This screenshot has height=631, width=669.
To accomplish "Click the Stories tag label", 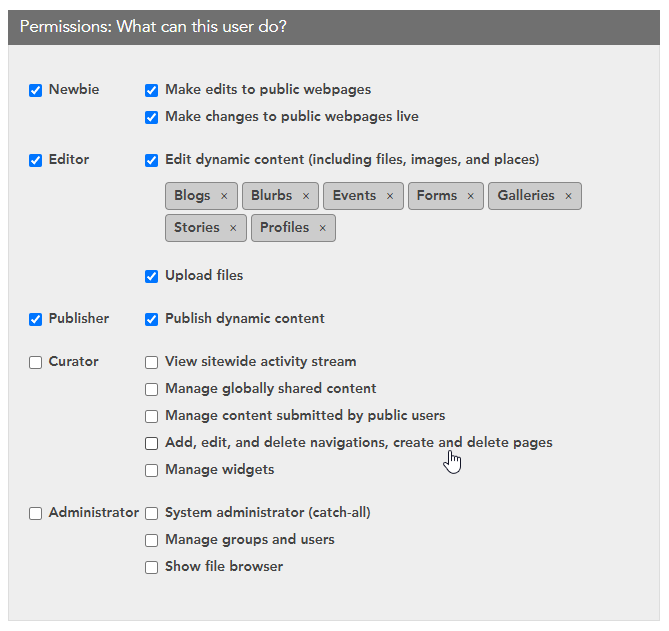I will coord(197,228).
